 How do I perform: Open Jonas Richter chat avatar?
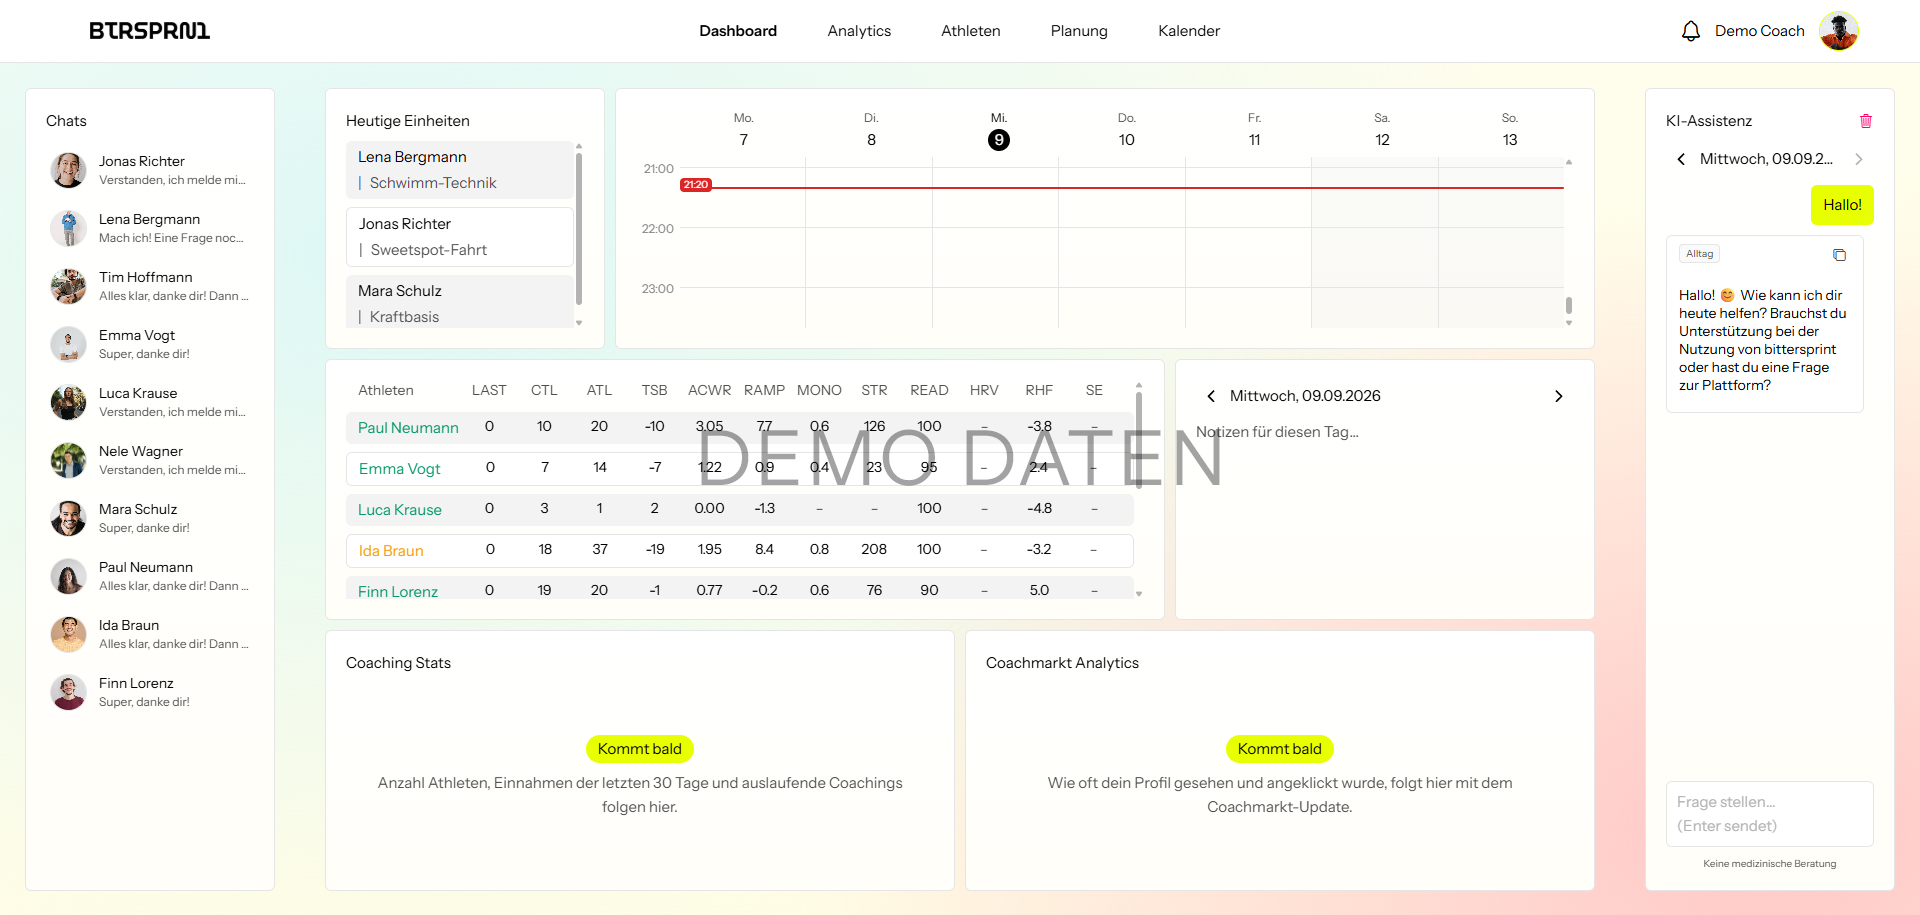tap(69, 170)
